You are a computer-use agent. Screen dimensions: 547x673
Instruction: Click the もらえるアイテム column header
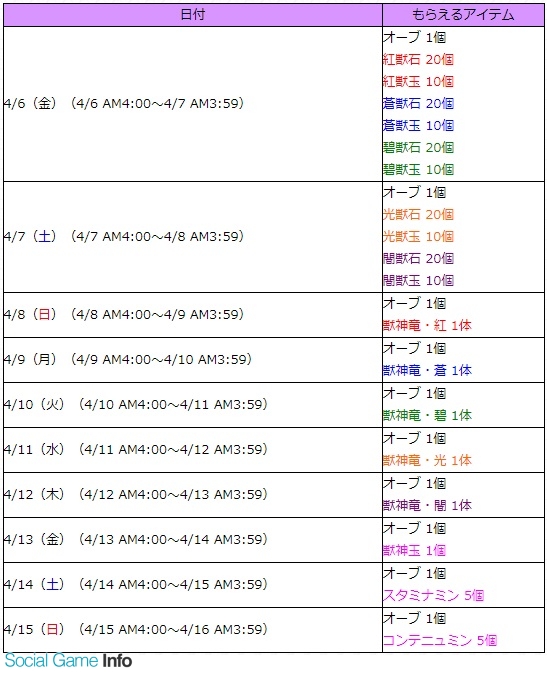click(463, 15)
